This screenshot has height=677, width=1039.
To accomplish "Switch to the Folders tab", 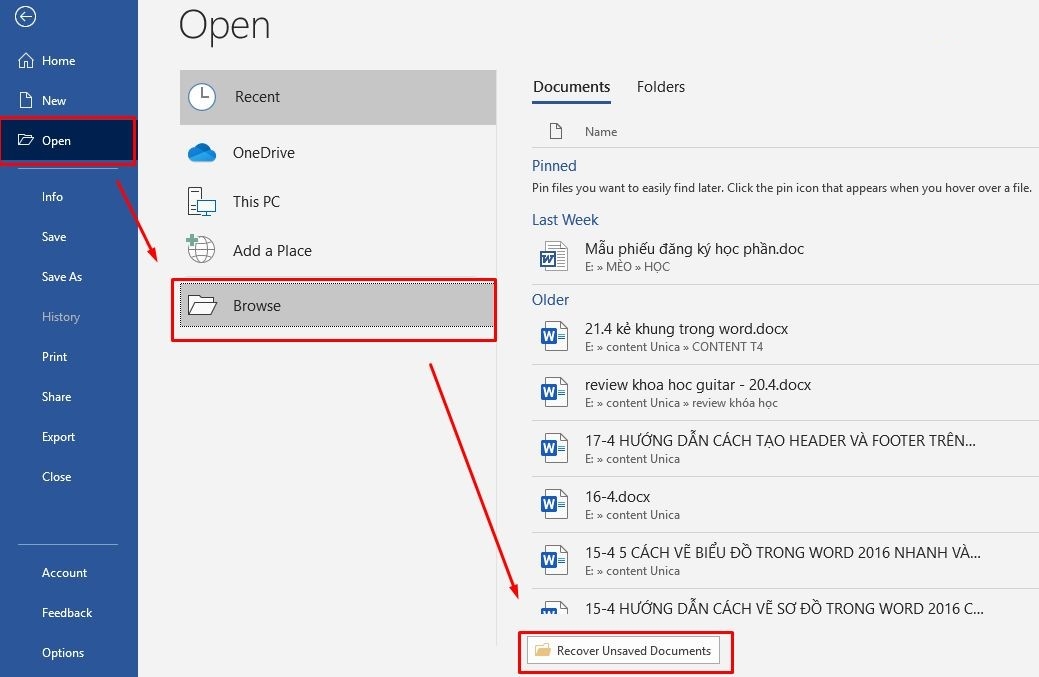I will coord(661,87).
